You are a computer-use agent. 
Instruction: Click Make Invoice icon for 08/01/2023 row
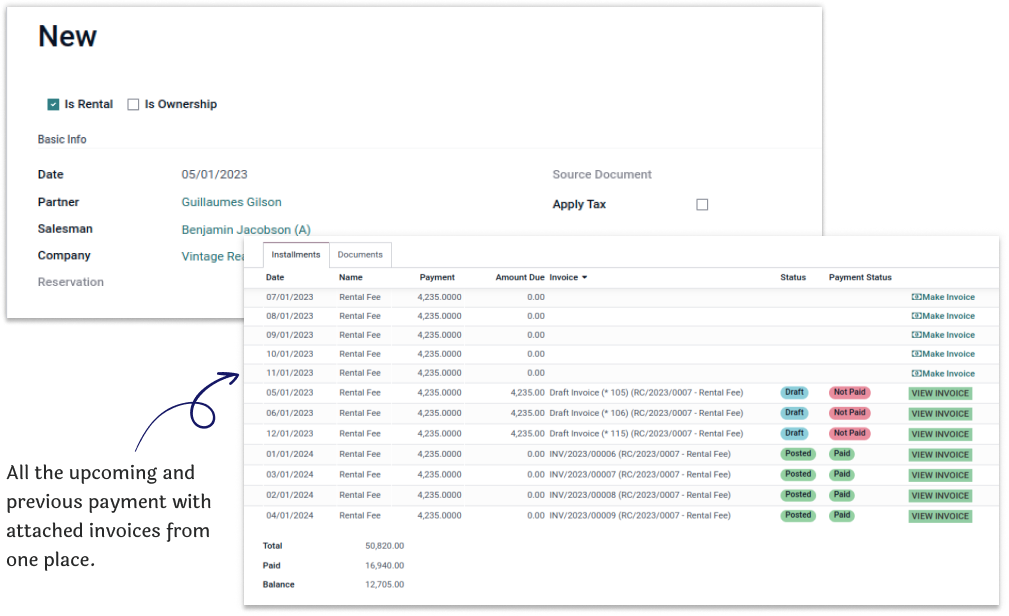click(x=916, y=316)
